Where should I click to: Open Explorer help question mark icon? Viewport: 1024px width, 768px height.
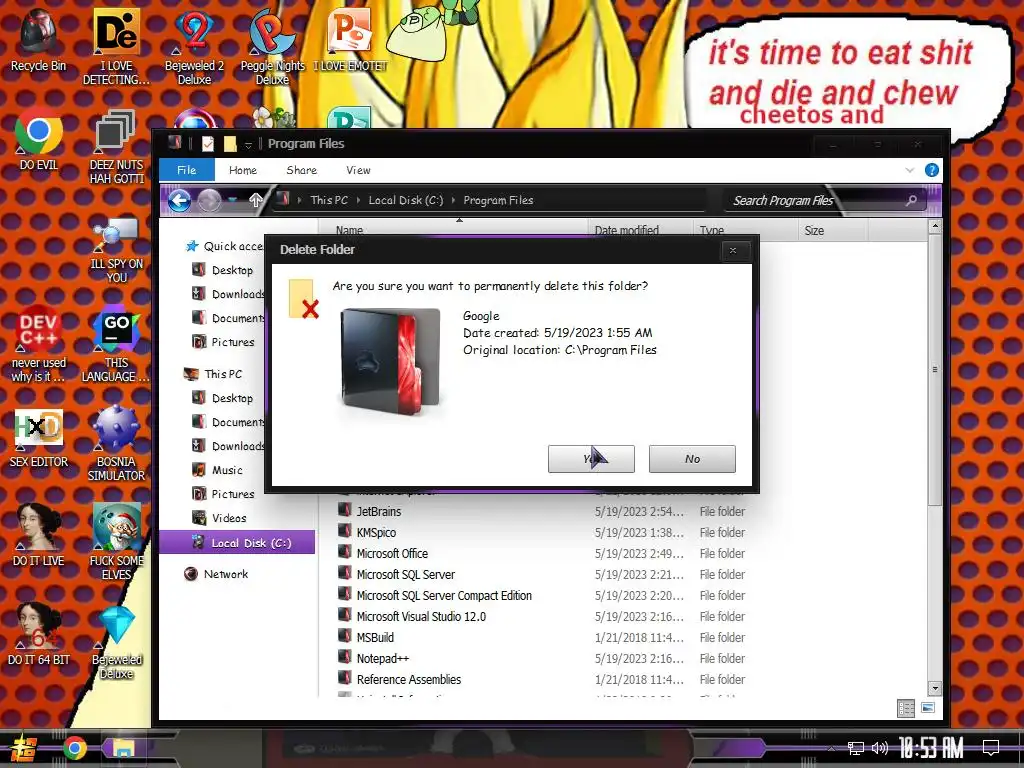[x=932, y=170]
